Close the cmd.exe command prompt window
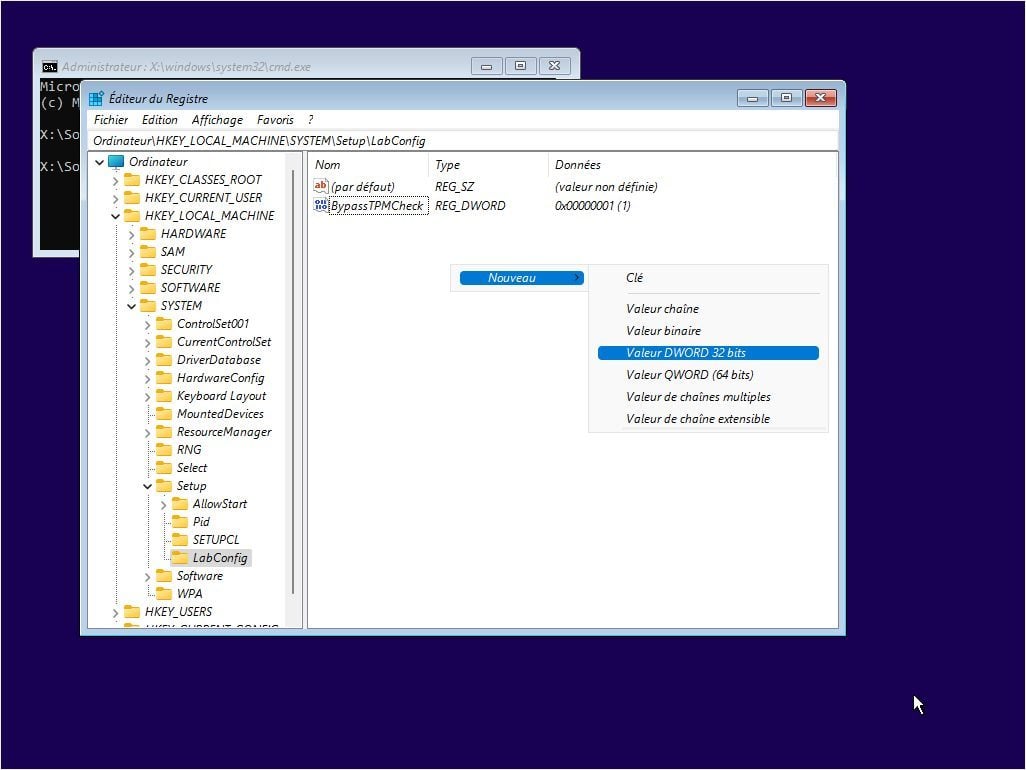The image size is (1026, 770). (x=554, y=66)
